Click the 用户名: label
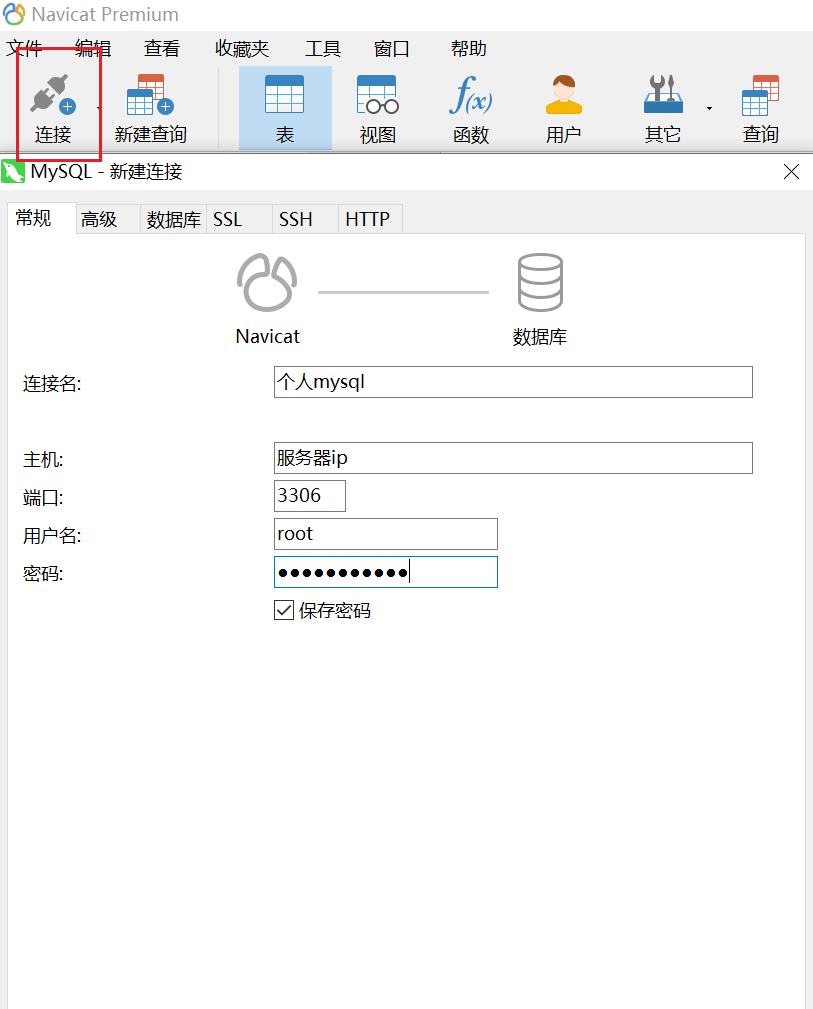Viewport: 813px width, 1009px height. point(52,535)
